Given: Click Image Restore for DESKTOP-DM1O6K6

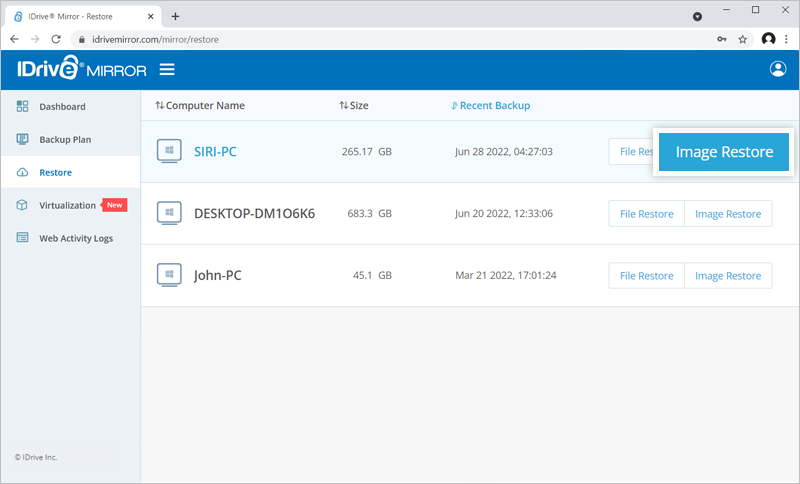Looking at the screenshot, I should (x=728, y=214).
